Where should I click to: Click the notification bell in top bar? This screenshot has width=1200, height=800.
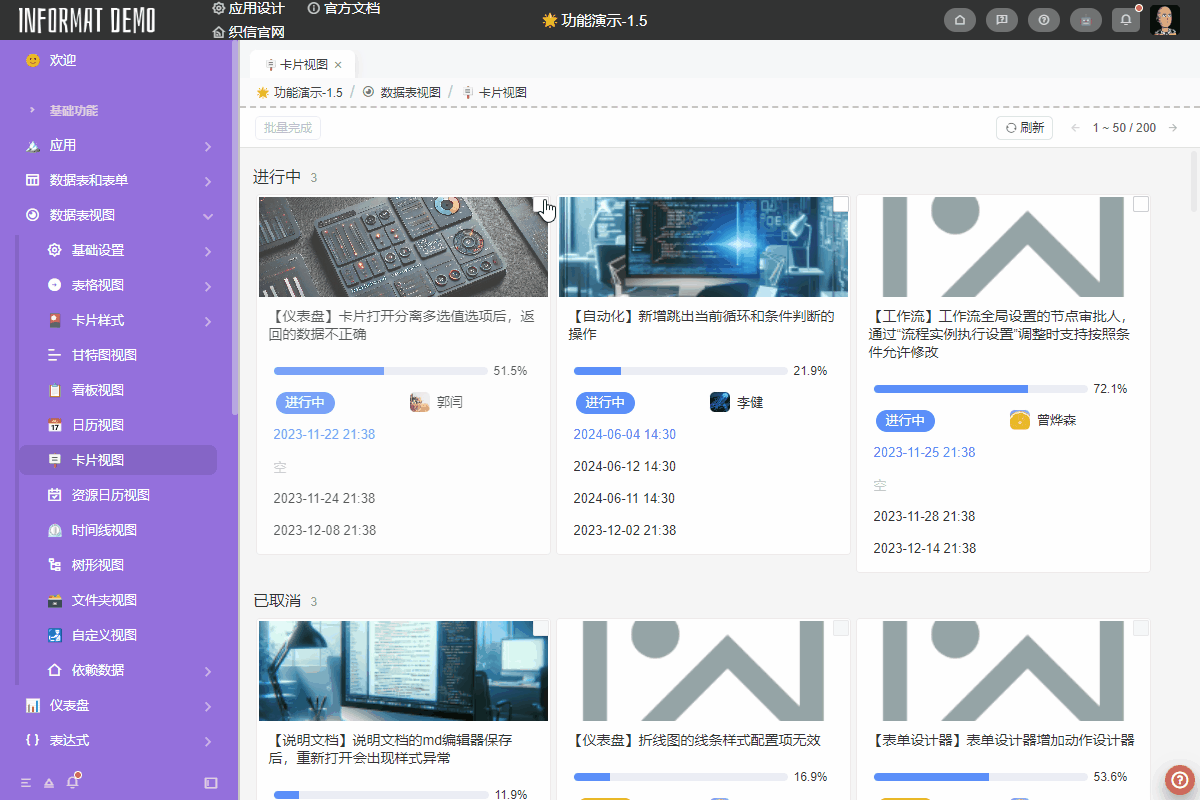(1126, 19)
